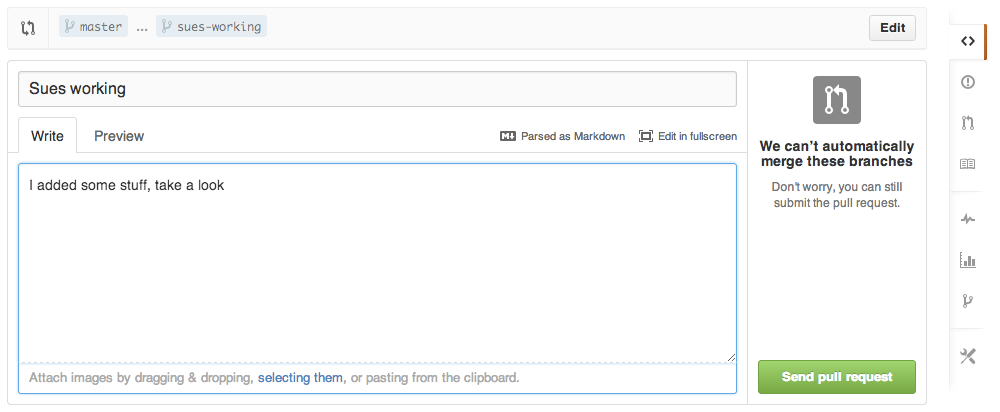
Task: Click the Parsed as Markdown link
Action: click(x=563, y=136)
